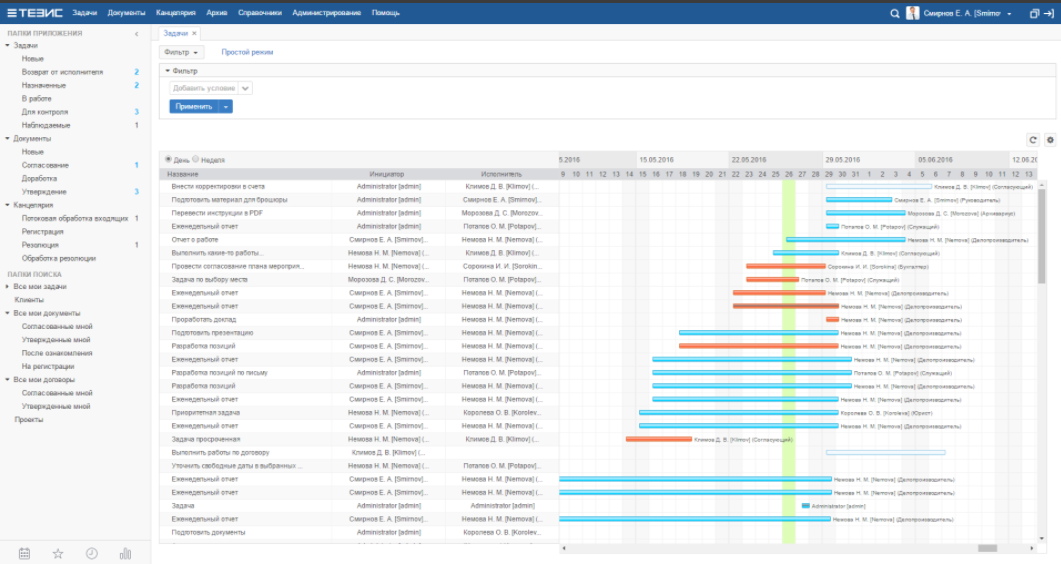Open the "Канцелярия" menu in the top bar
Image resolution: width=1061 pixels, height=564 pixels.
176,13
